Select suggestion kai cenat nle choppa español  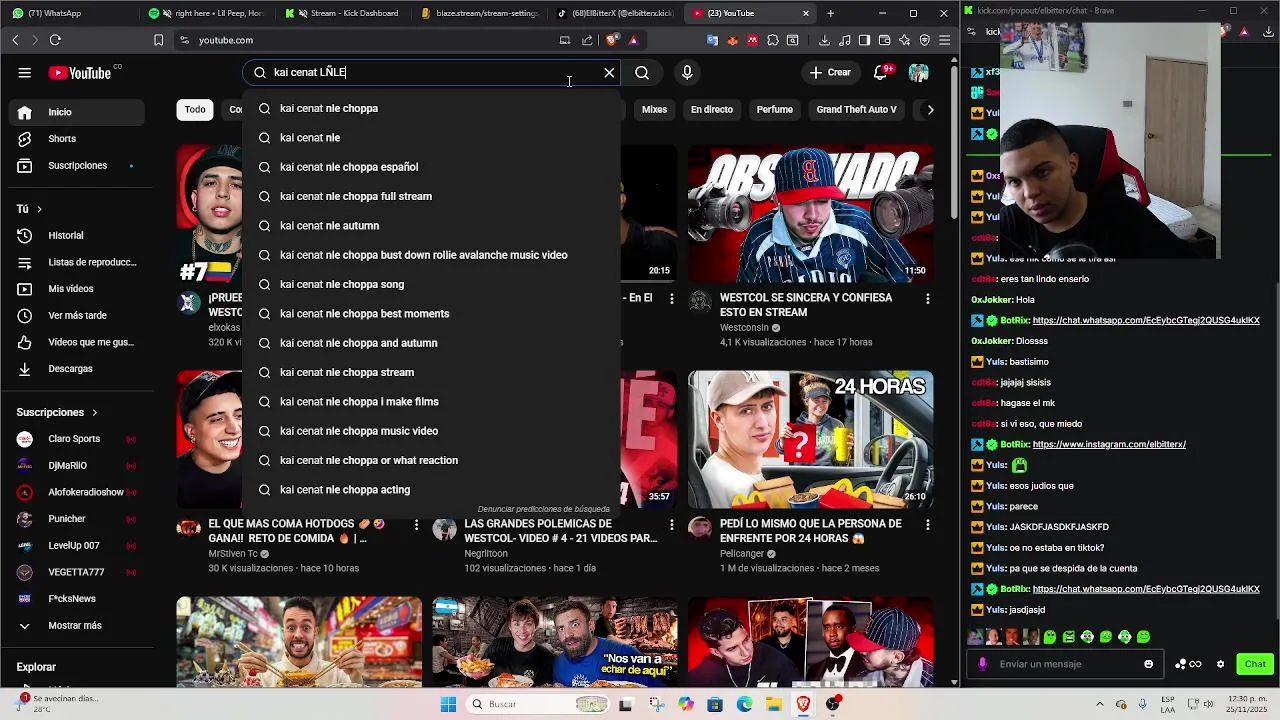point(431,167)
